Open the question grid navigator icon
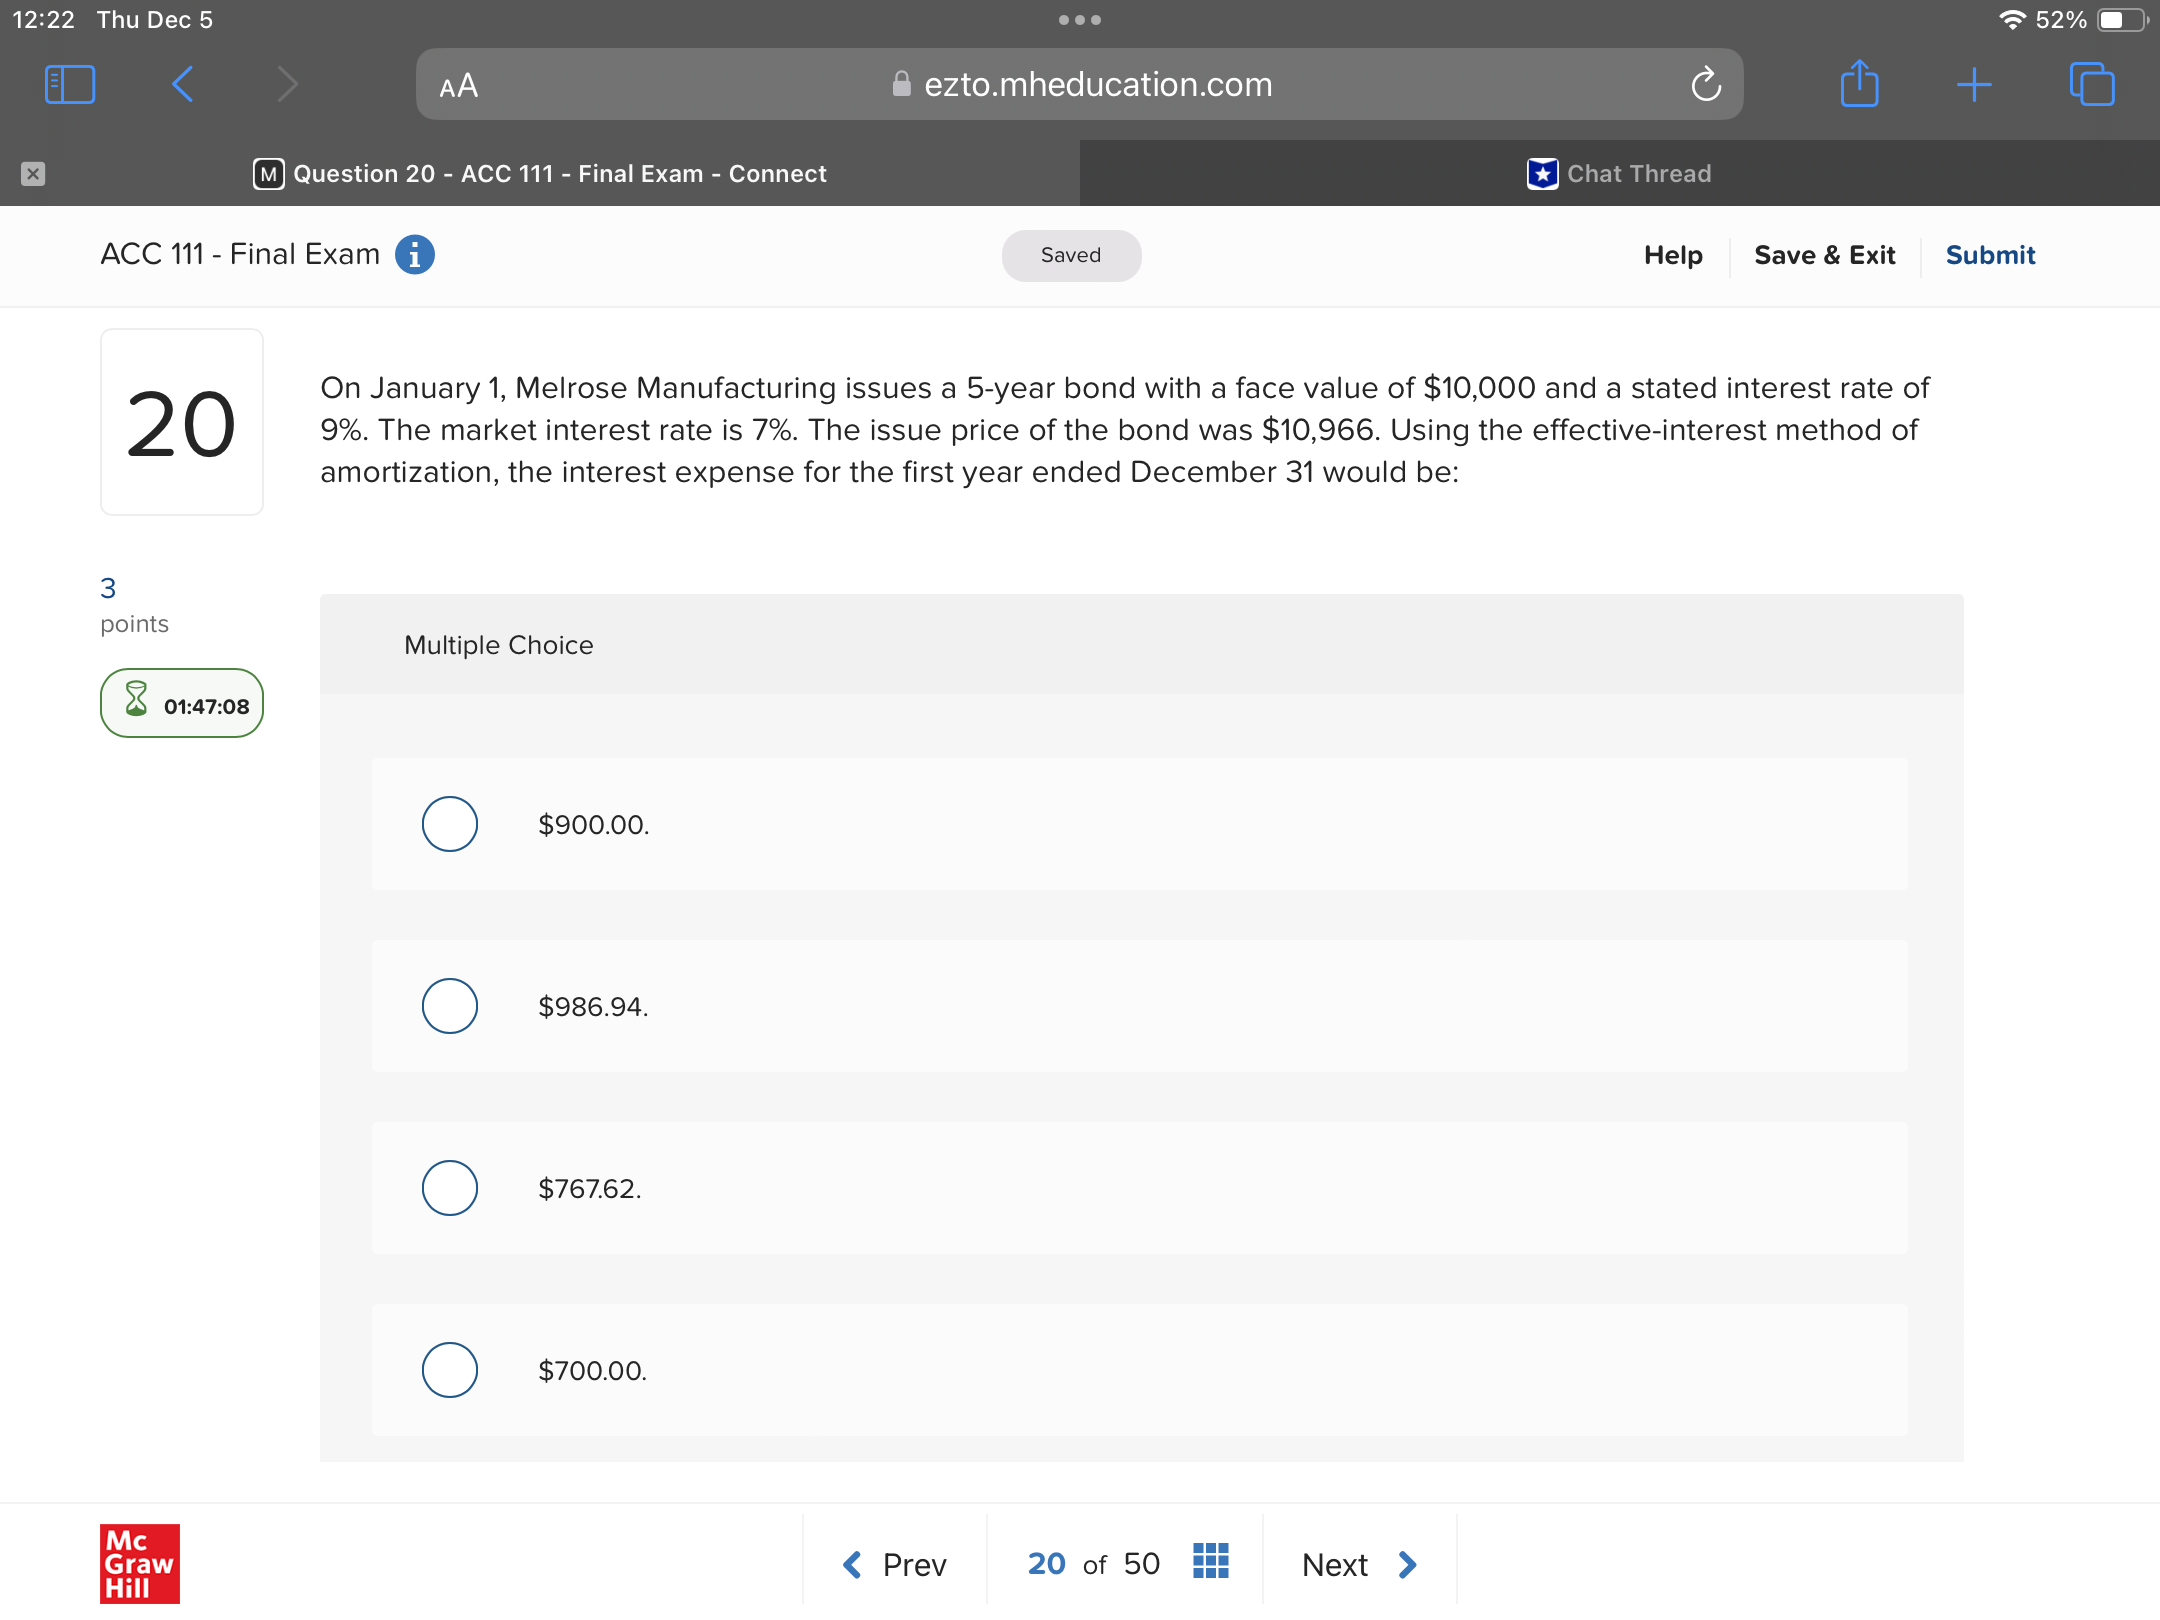2160x1620 pixels. pyautogui.click(x=1210, y=1562)
